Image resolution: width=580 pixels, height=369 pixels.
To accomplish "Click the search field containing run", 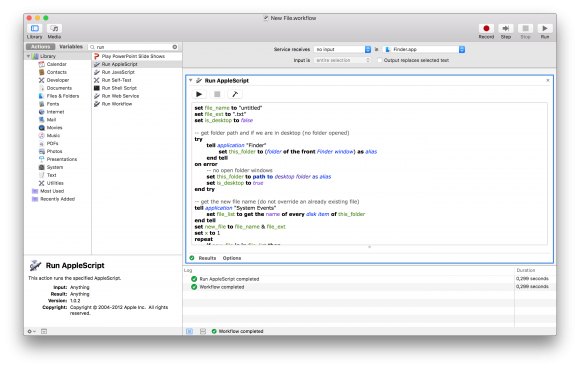I will [133, 47].
